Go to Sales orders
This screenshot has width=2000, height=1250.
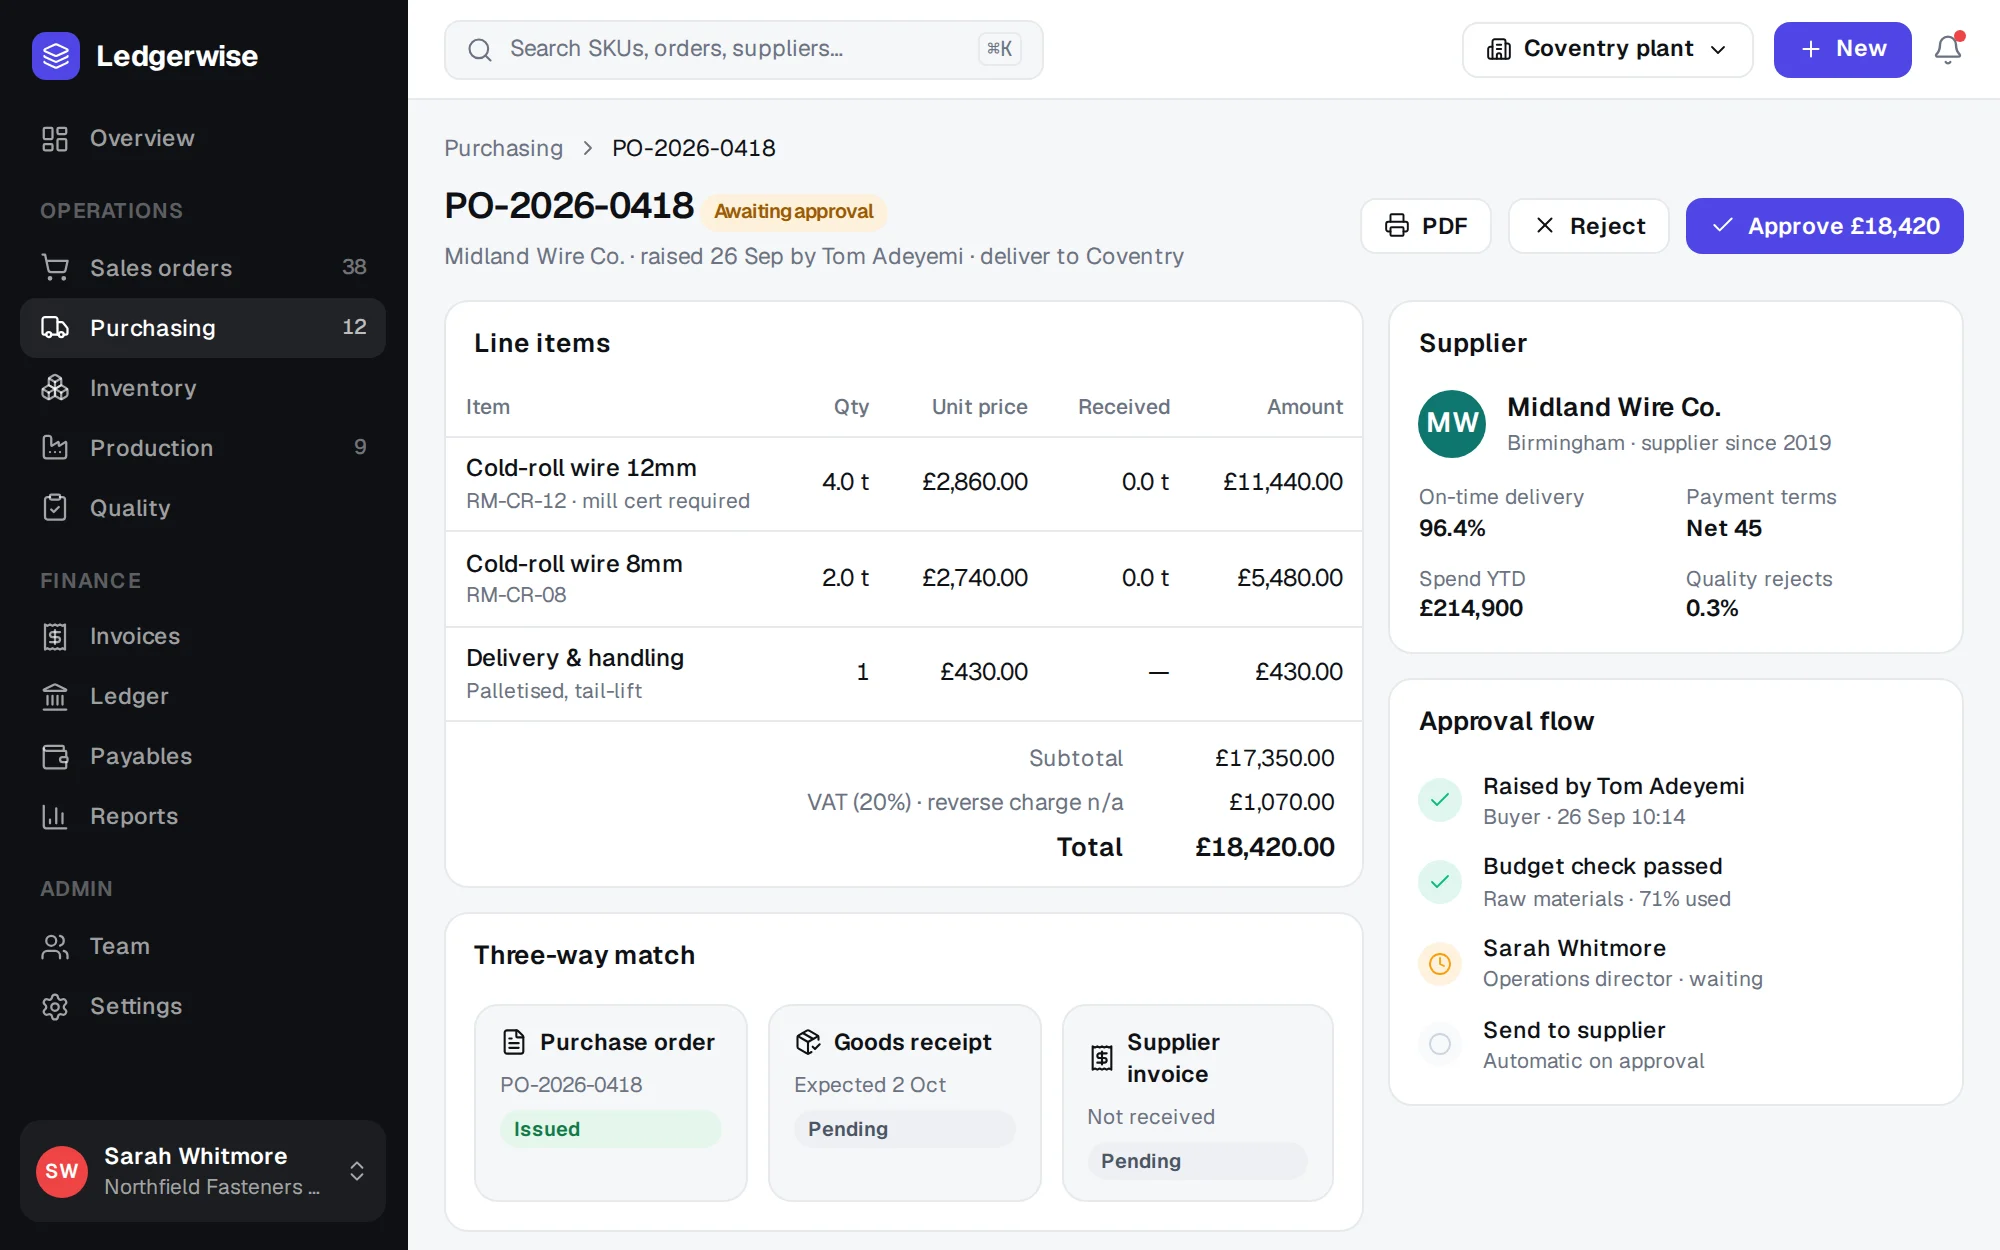203,268
